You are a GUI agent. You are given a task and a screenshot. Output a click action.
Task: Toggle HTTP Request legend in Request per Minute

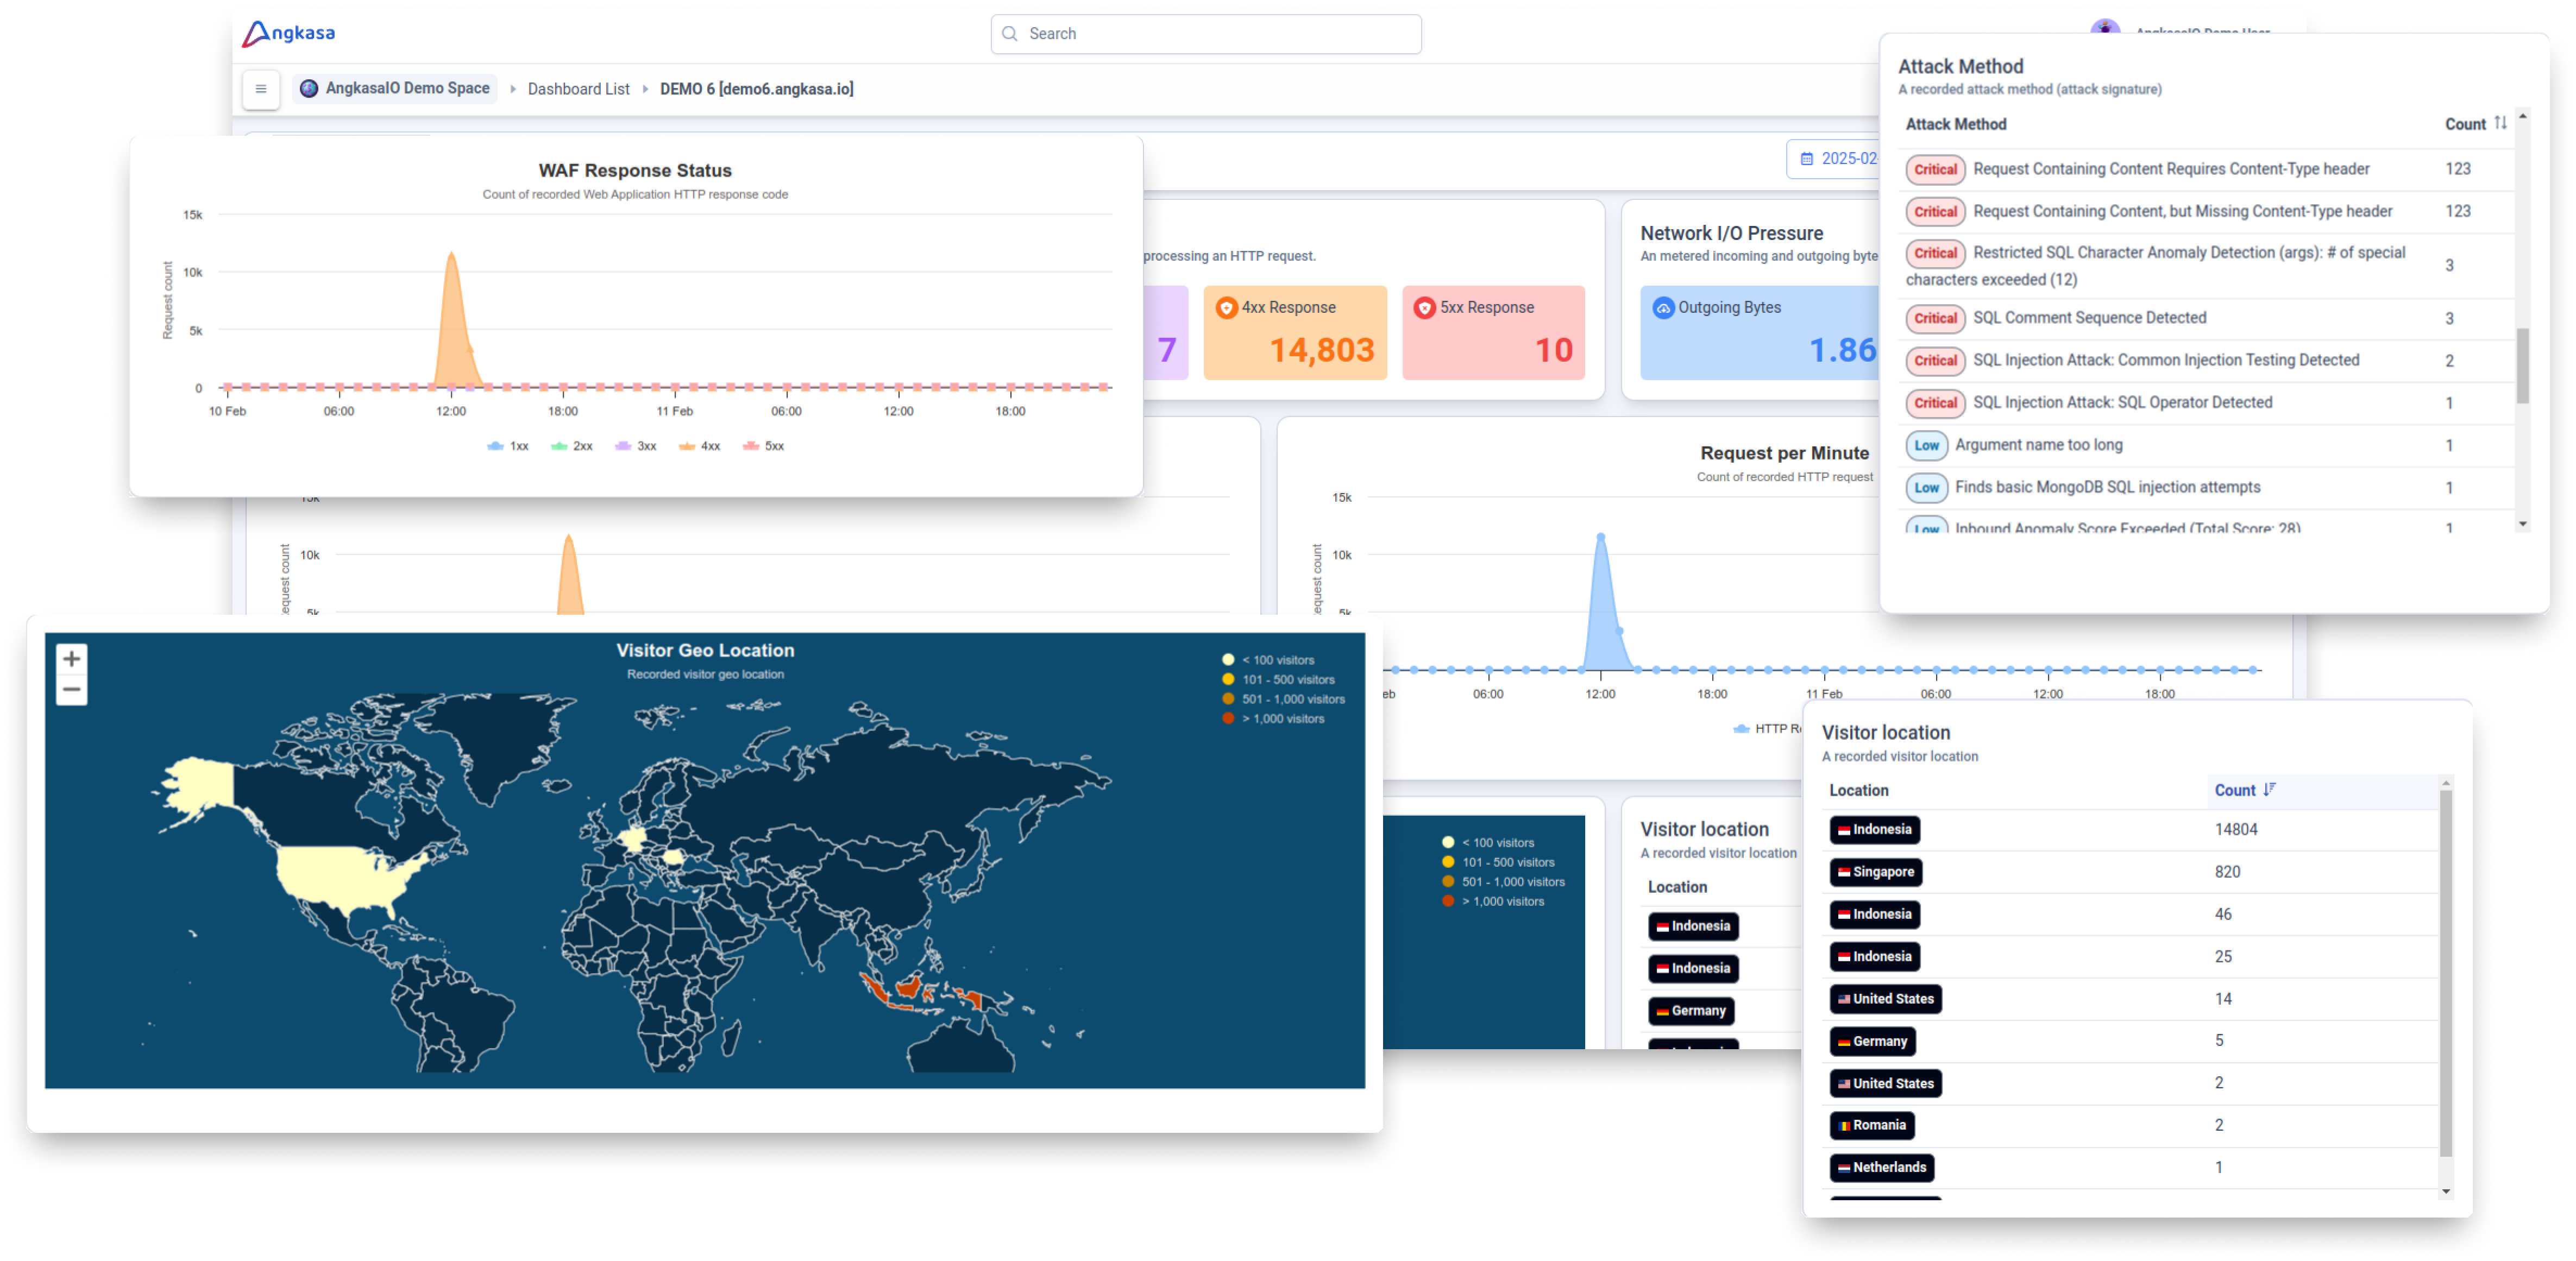[x=1767, y=730]
